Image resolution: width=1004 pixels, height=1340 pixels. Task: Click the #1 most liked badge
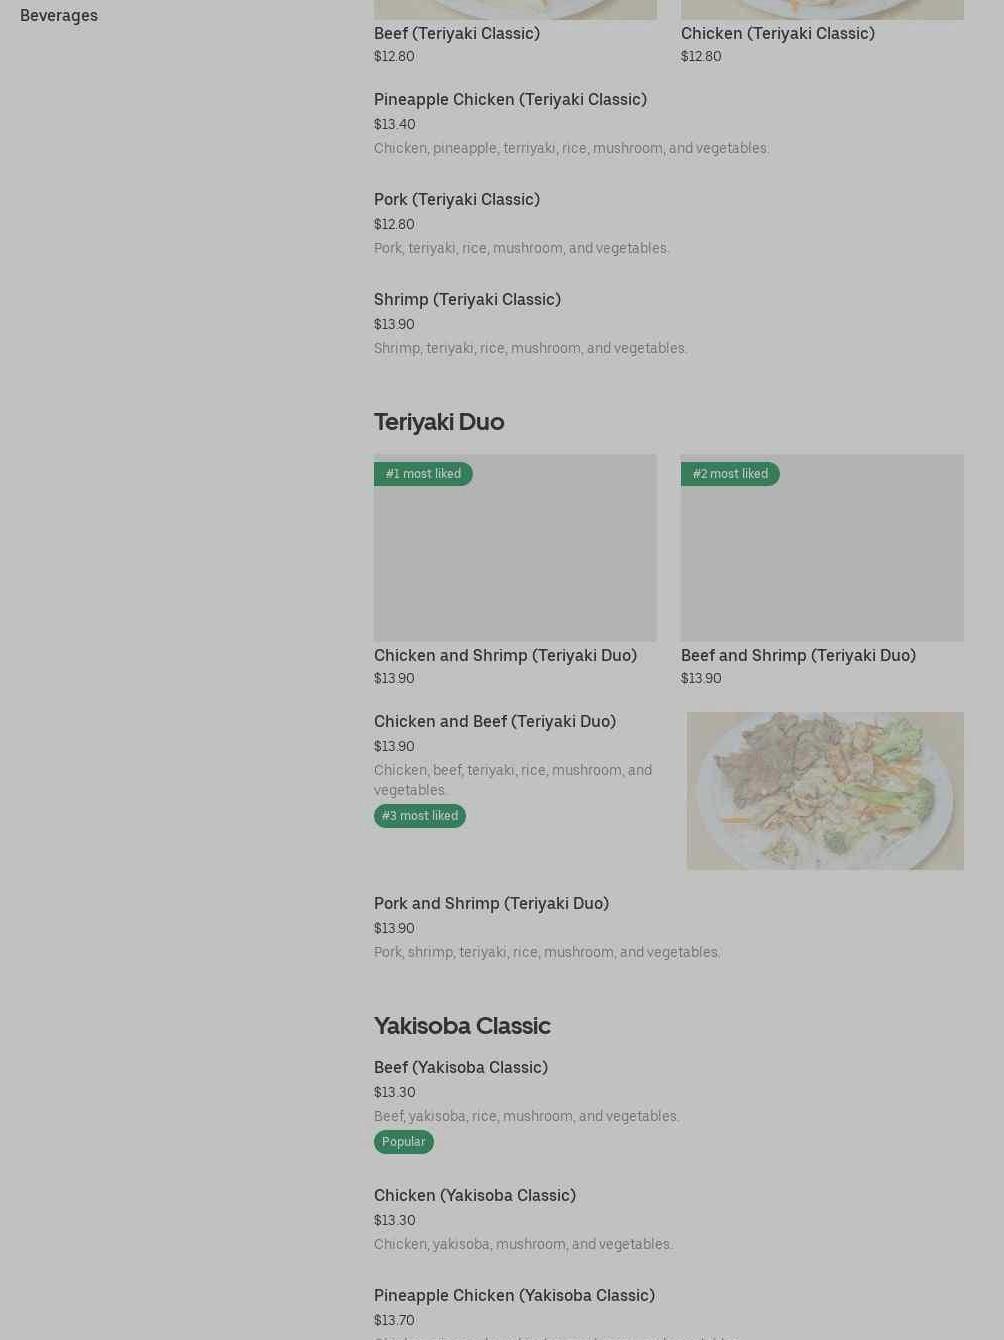(423, 474)
